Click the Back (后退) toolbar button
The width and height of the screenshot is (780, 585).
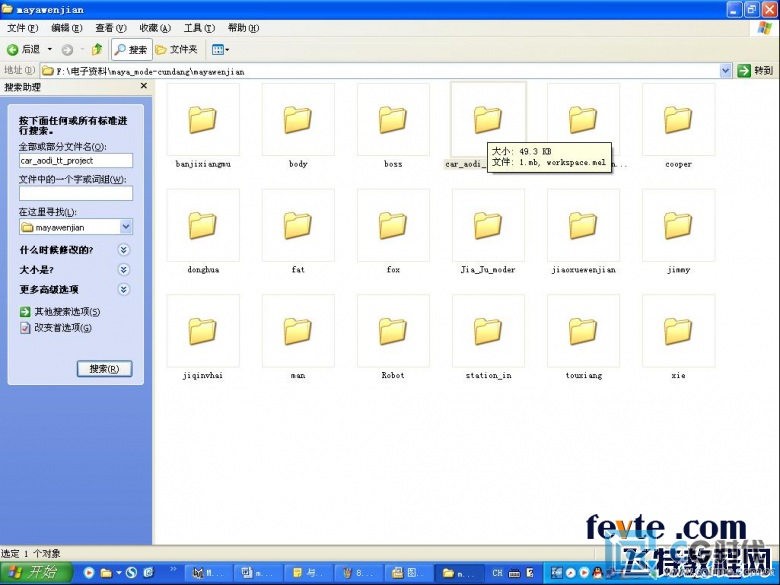(x=23, y=49)
